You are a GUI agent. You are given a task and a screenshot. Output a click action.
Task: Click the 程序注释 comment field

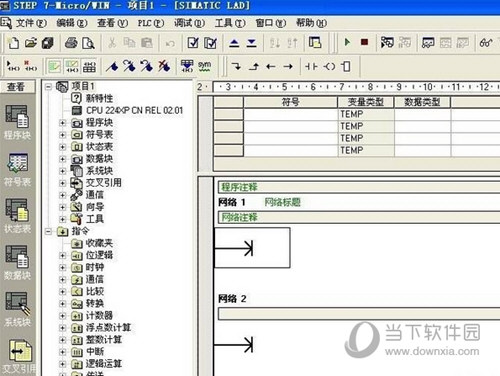point(359,187)
